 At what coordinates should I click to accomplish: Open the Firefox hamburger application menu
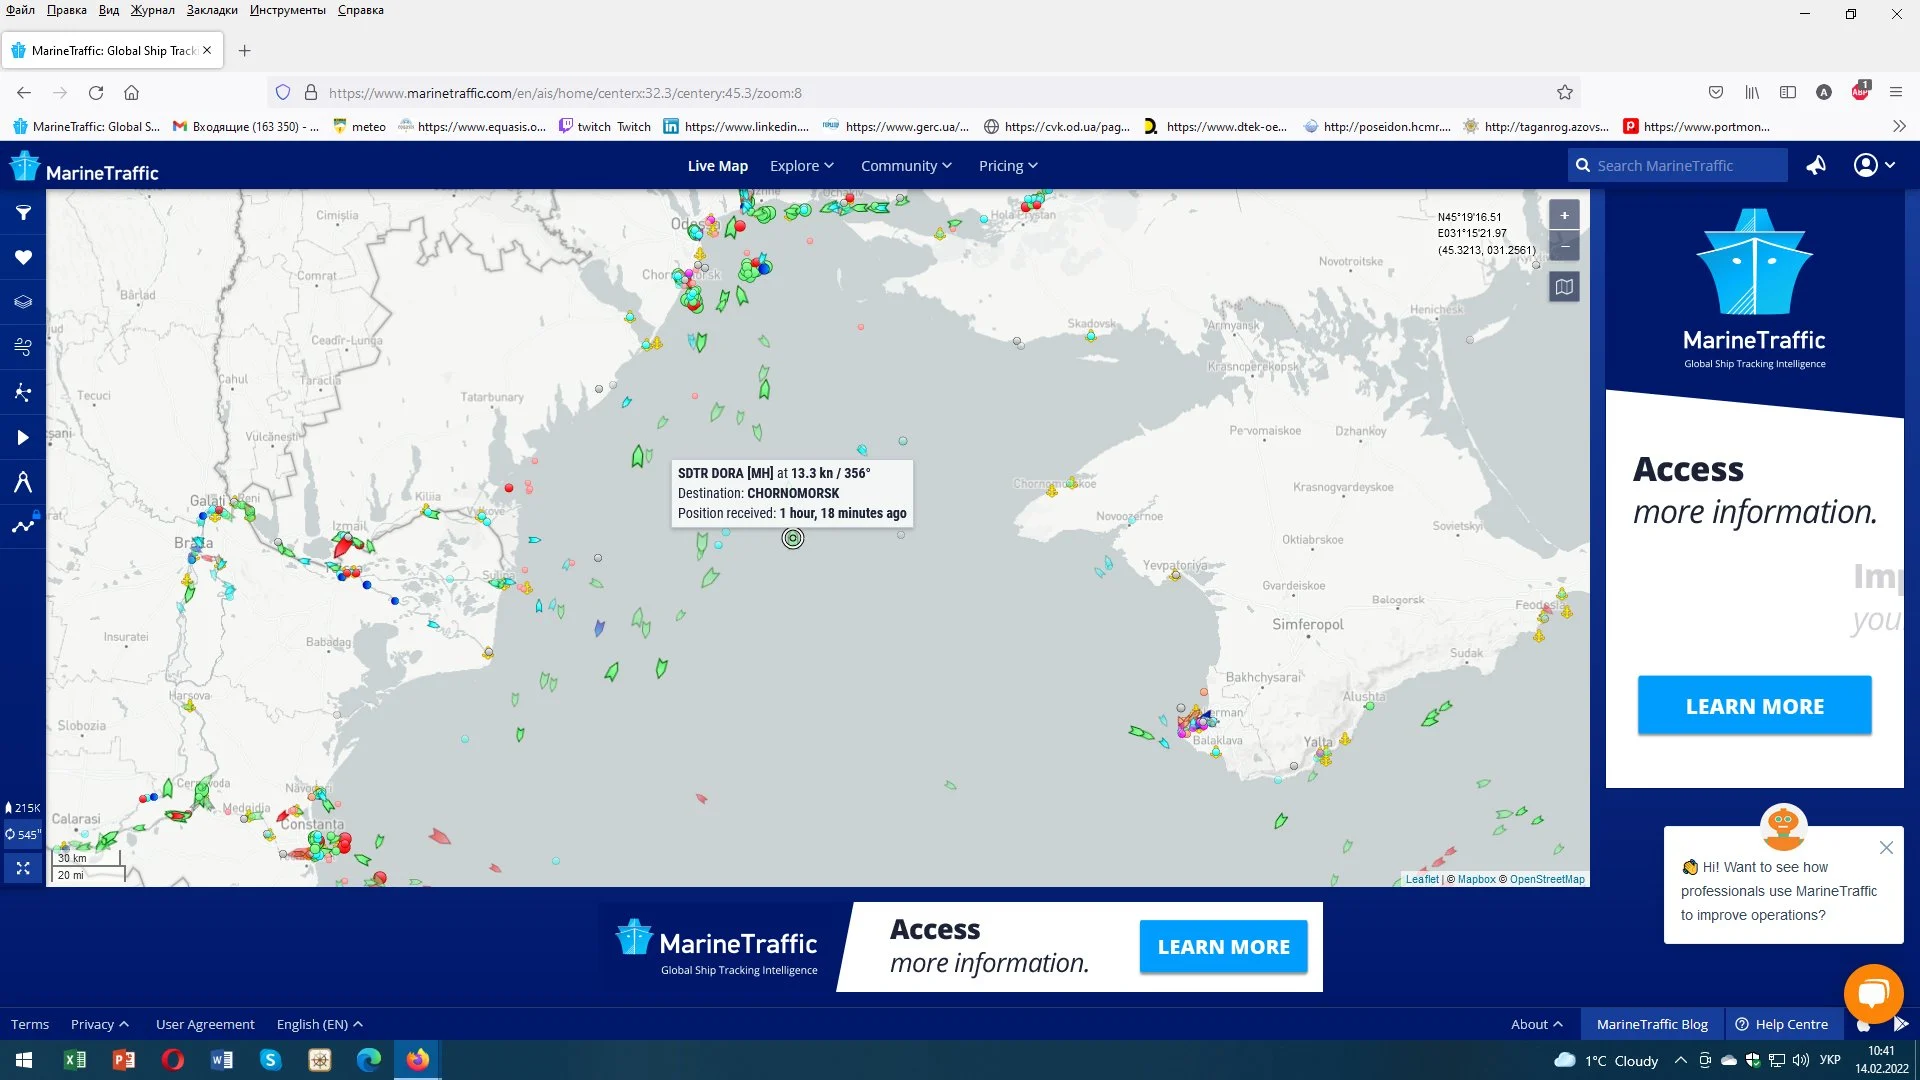tap(1896, 93)
